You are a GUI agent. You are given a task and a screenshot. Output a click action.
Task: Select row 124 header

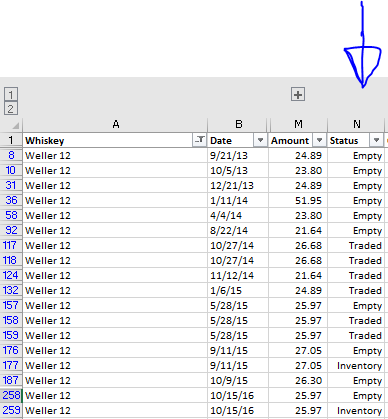pyautogui.click(x=11, y=275)
